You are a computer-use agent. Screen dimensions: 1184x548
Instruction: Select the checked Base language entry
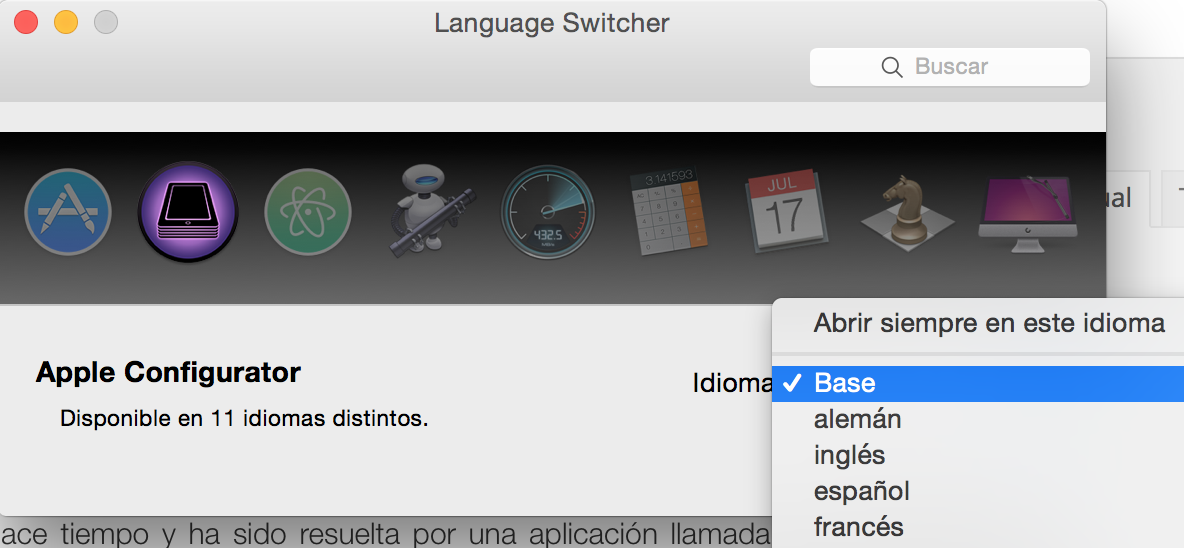tap(979, 383)
